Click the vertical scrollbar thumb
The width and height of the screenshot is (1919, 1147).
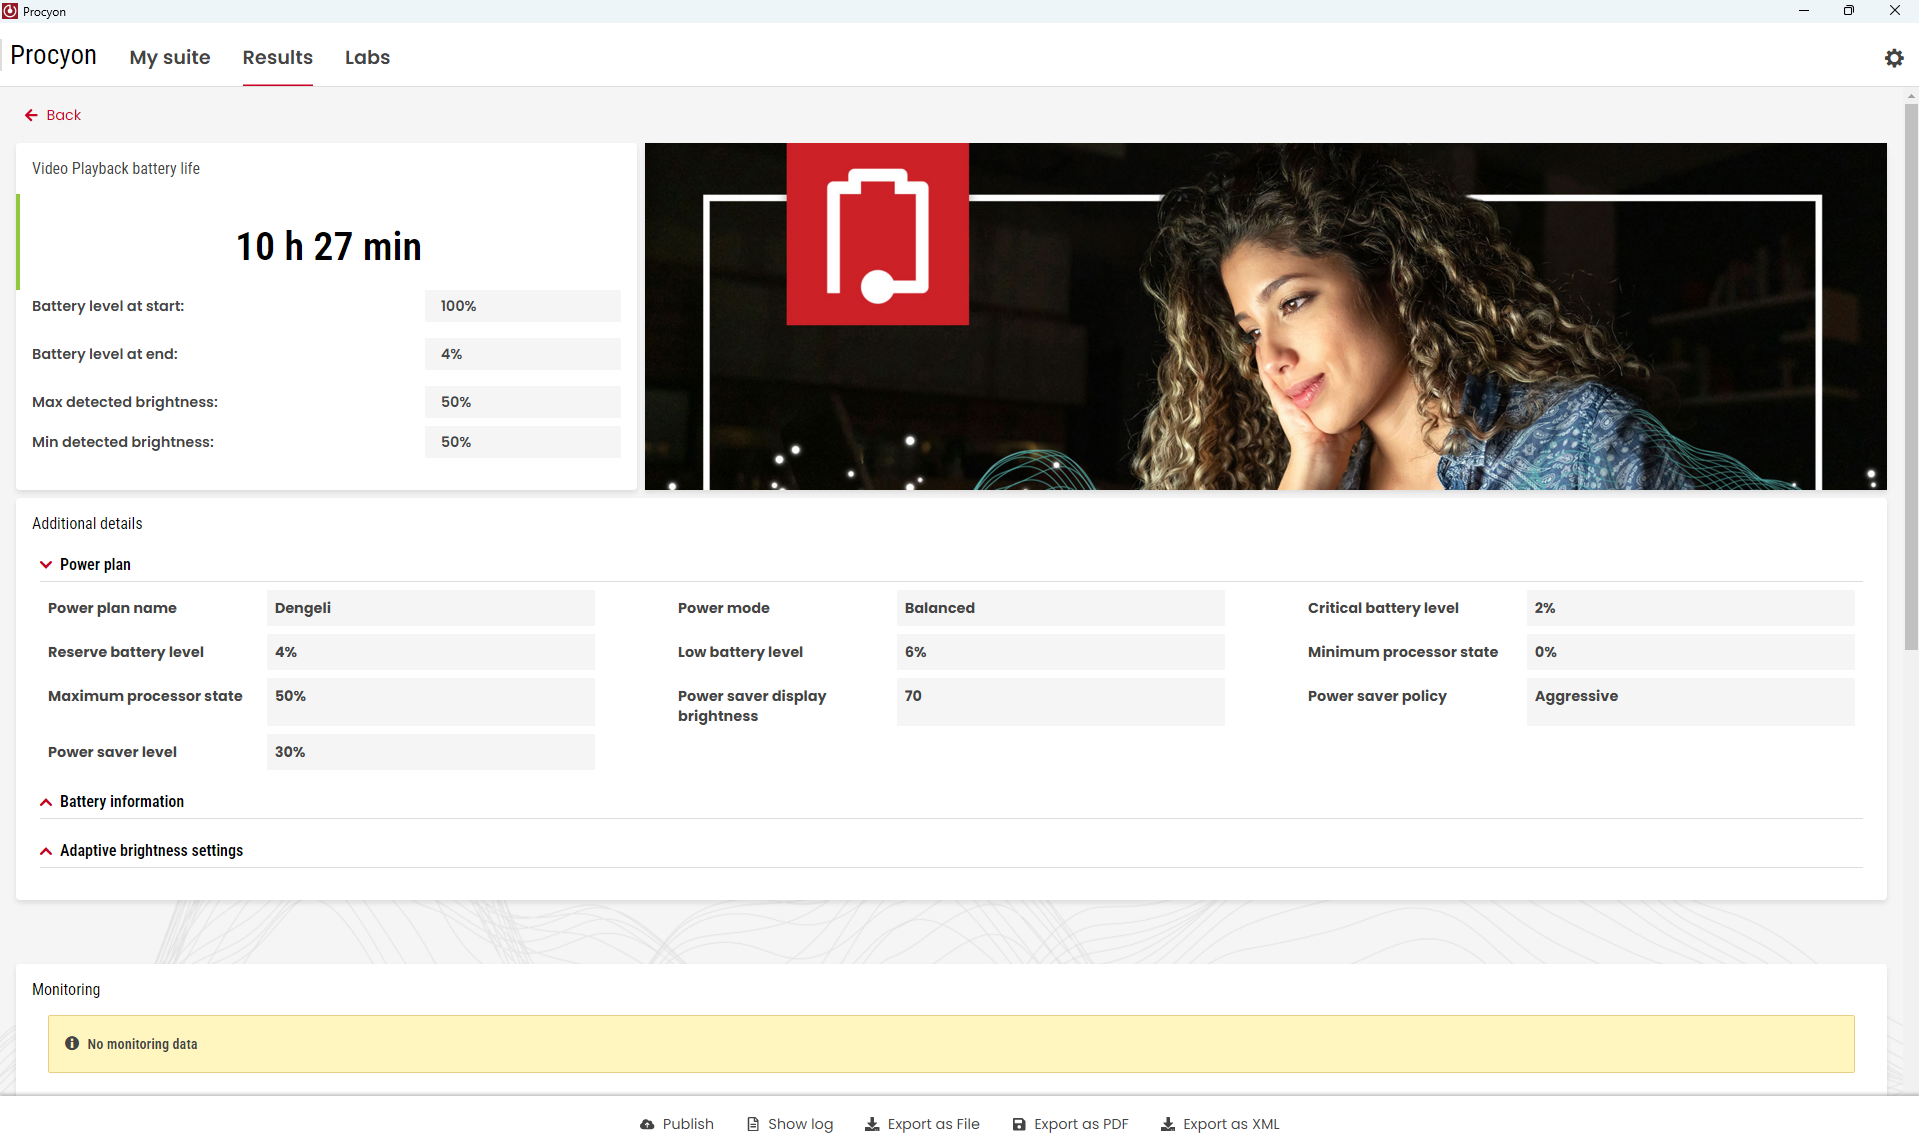1911,375
